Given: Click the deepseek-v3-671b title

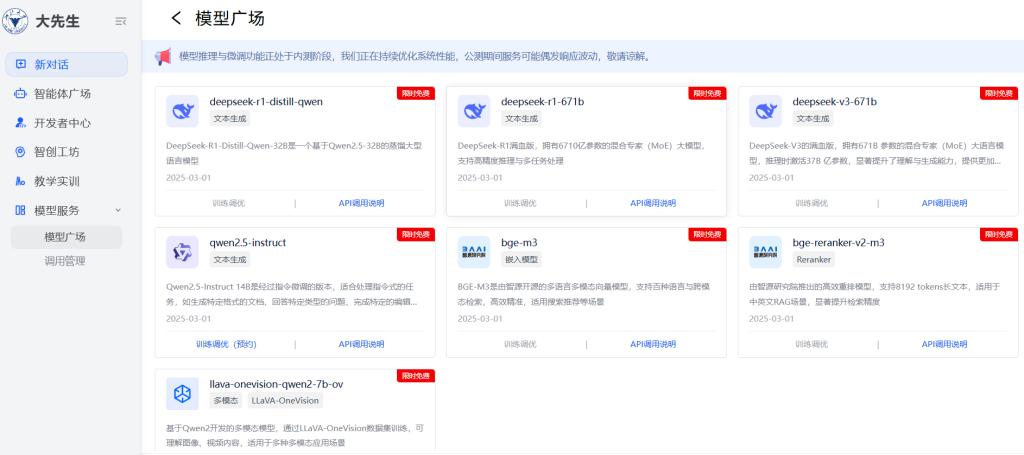Looking at the screenshot, I should [x=835, y=102].
